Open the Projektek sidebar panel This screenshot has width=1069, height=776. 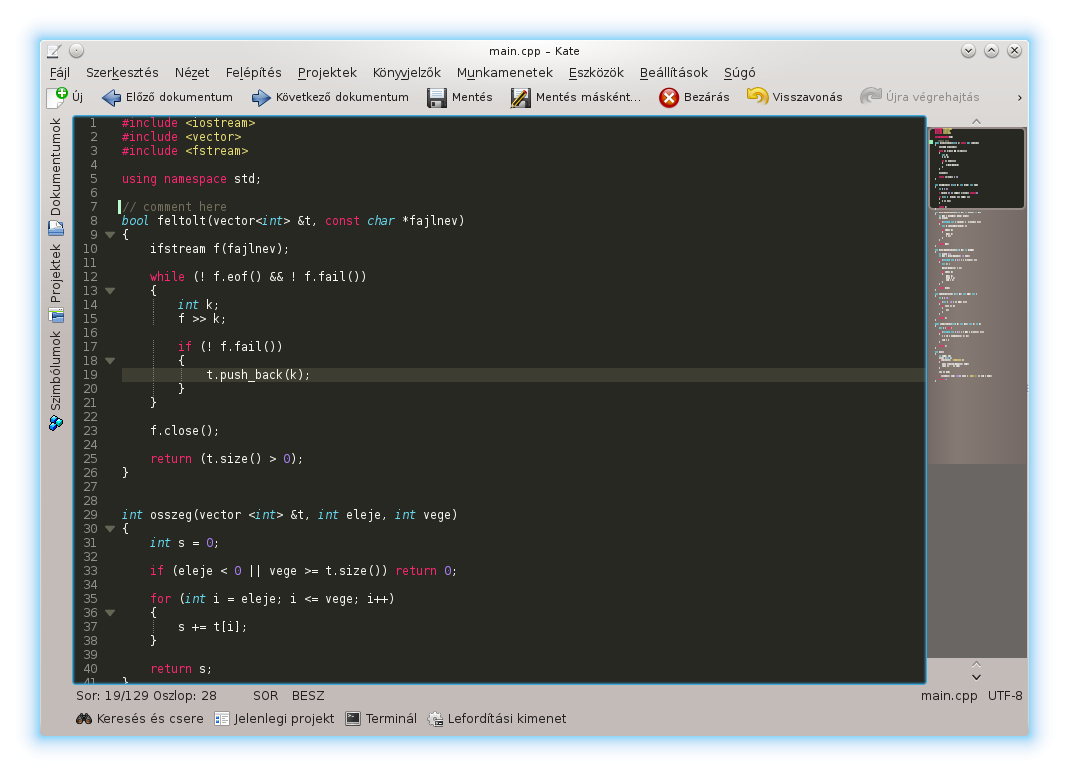(56, 283)
